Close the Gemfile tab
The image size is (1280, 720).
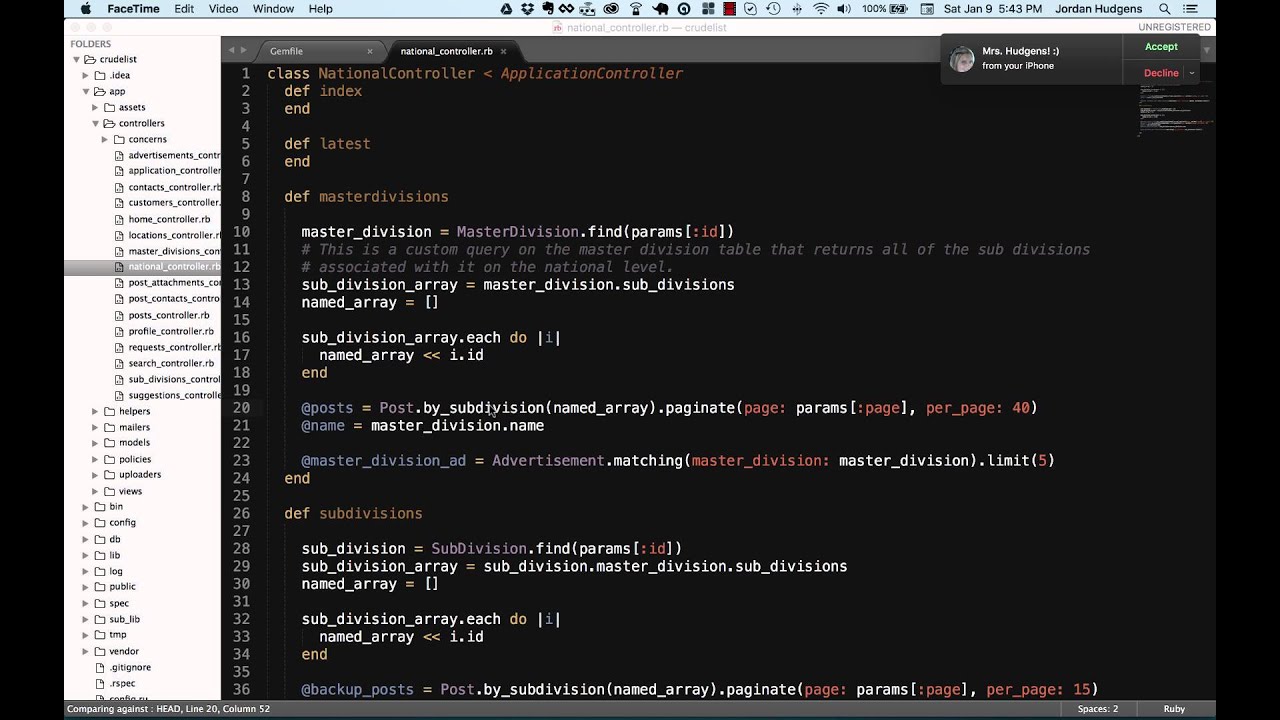click(370, 51)
